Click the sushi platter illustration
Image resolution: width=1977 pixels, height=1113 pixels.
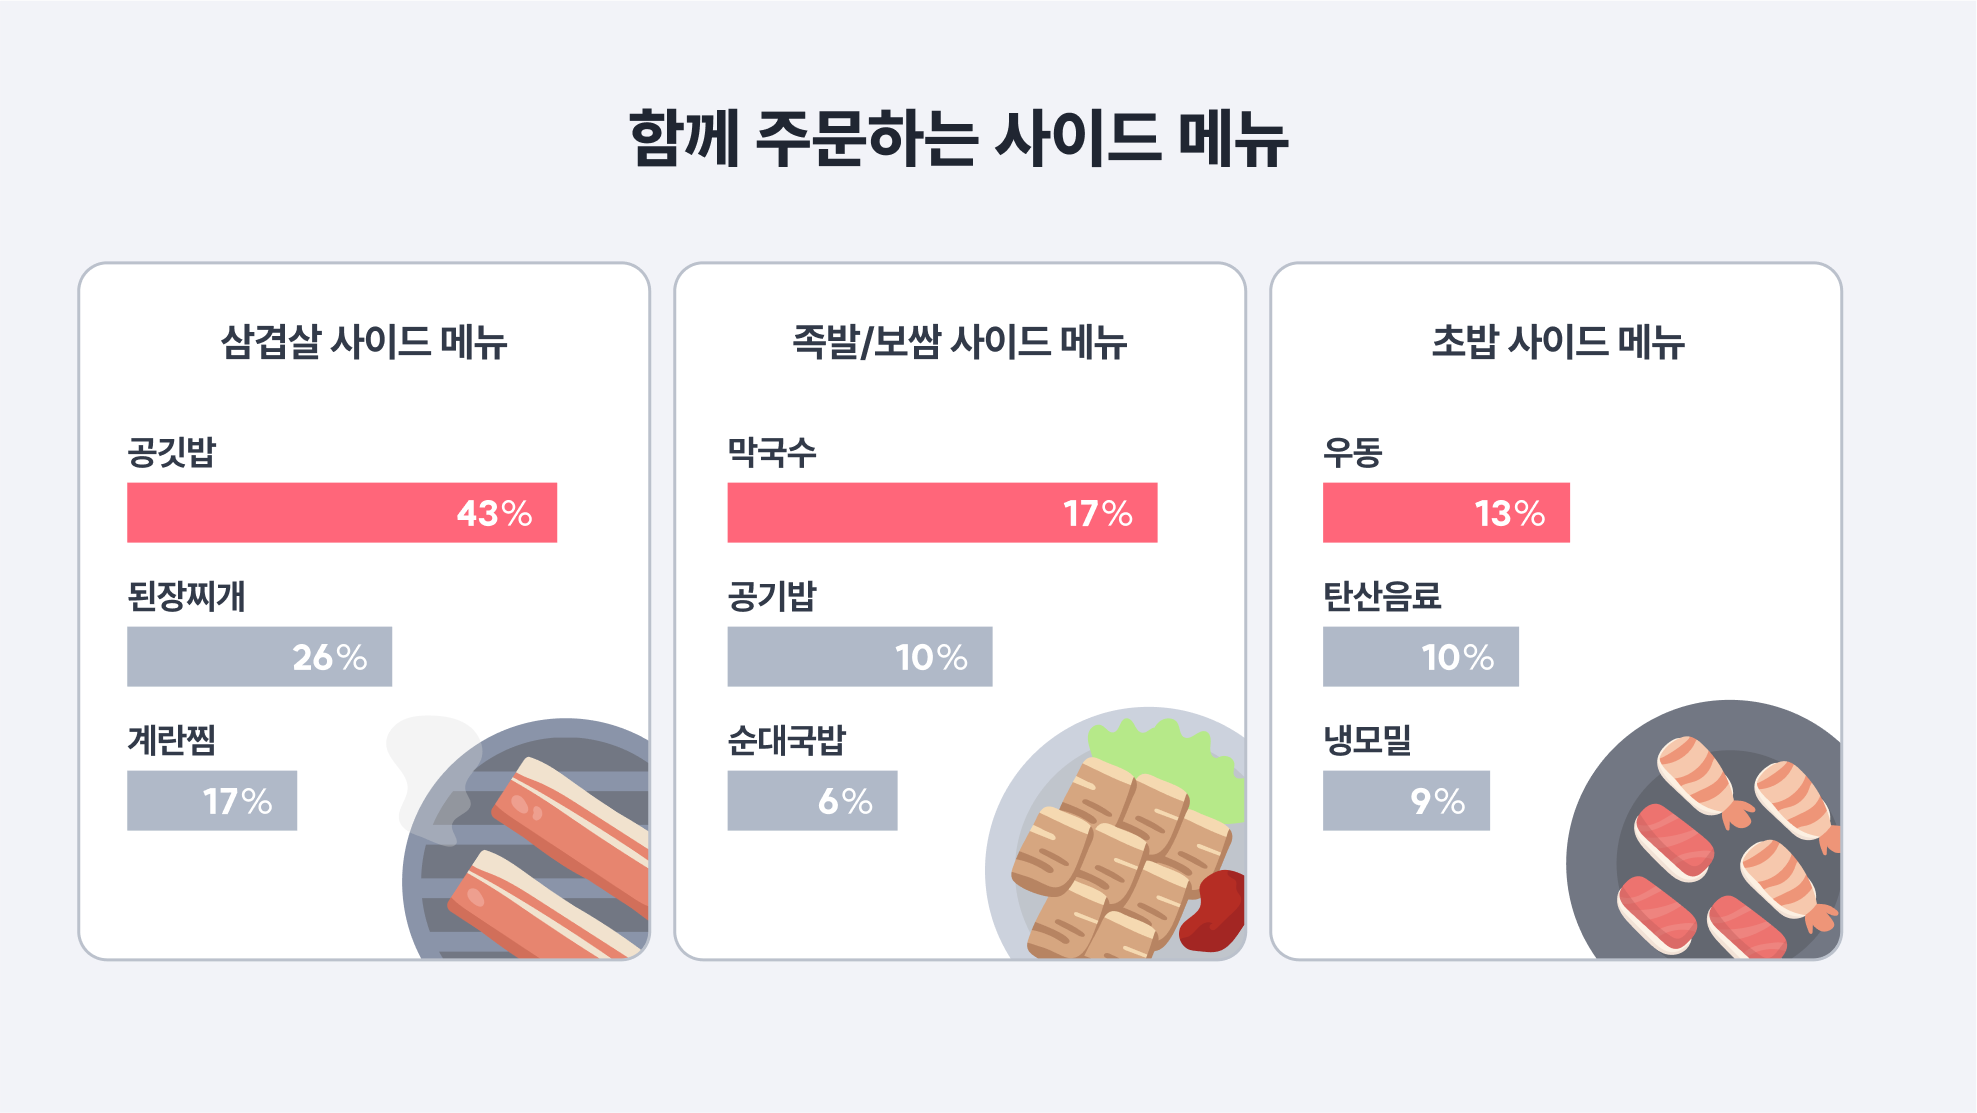[x=1704, y=830]
